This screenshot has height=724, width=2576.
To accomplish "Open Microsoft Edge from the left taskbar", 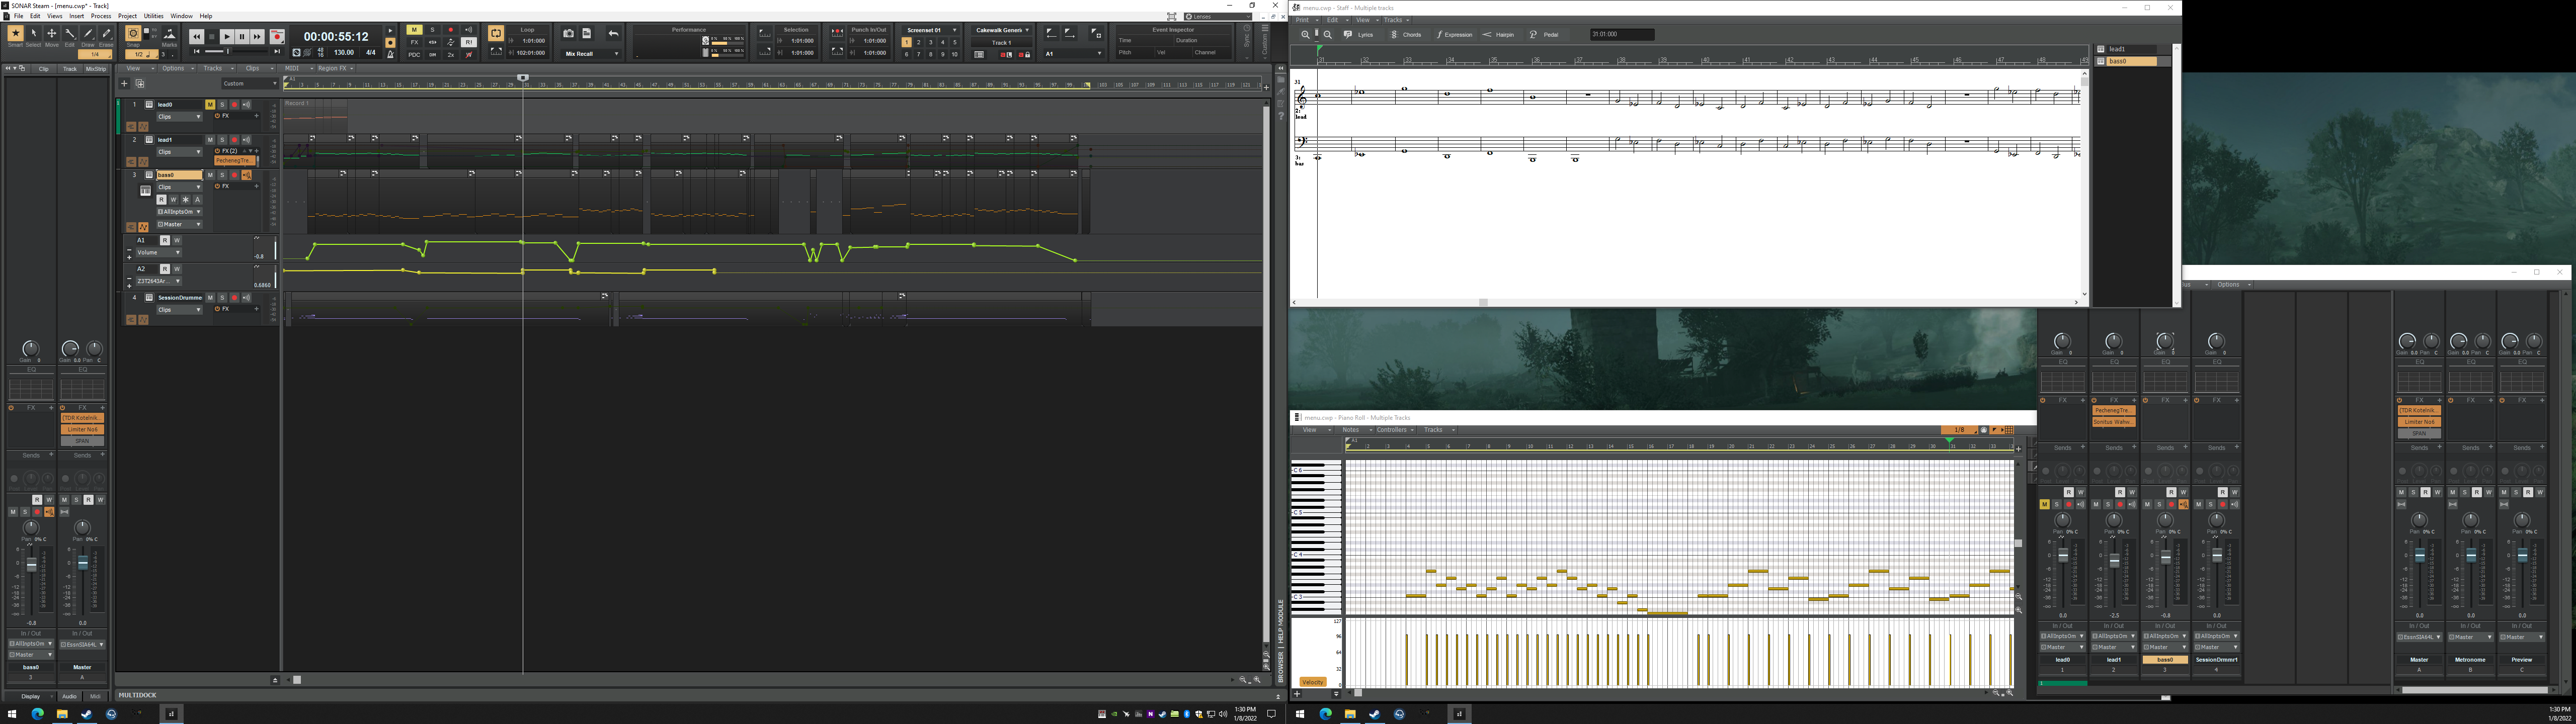I will tap(37, 714).
